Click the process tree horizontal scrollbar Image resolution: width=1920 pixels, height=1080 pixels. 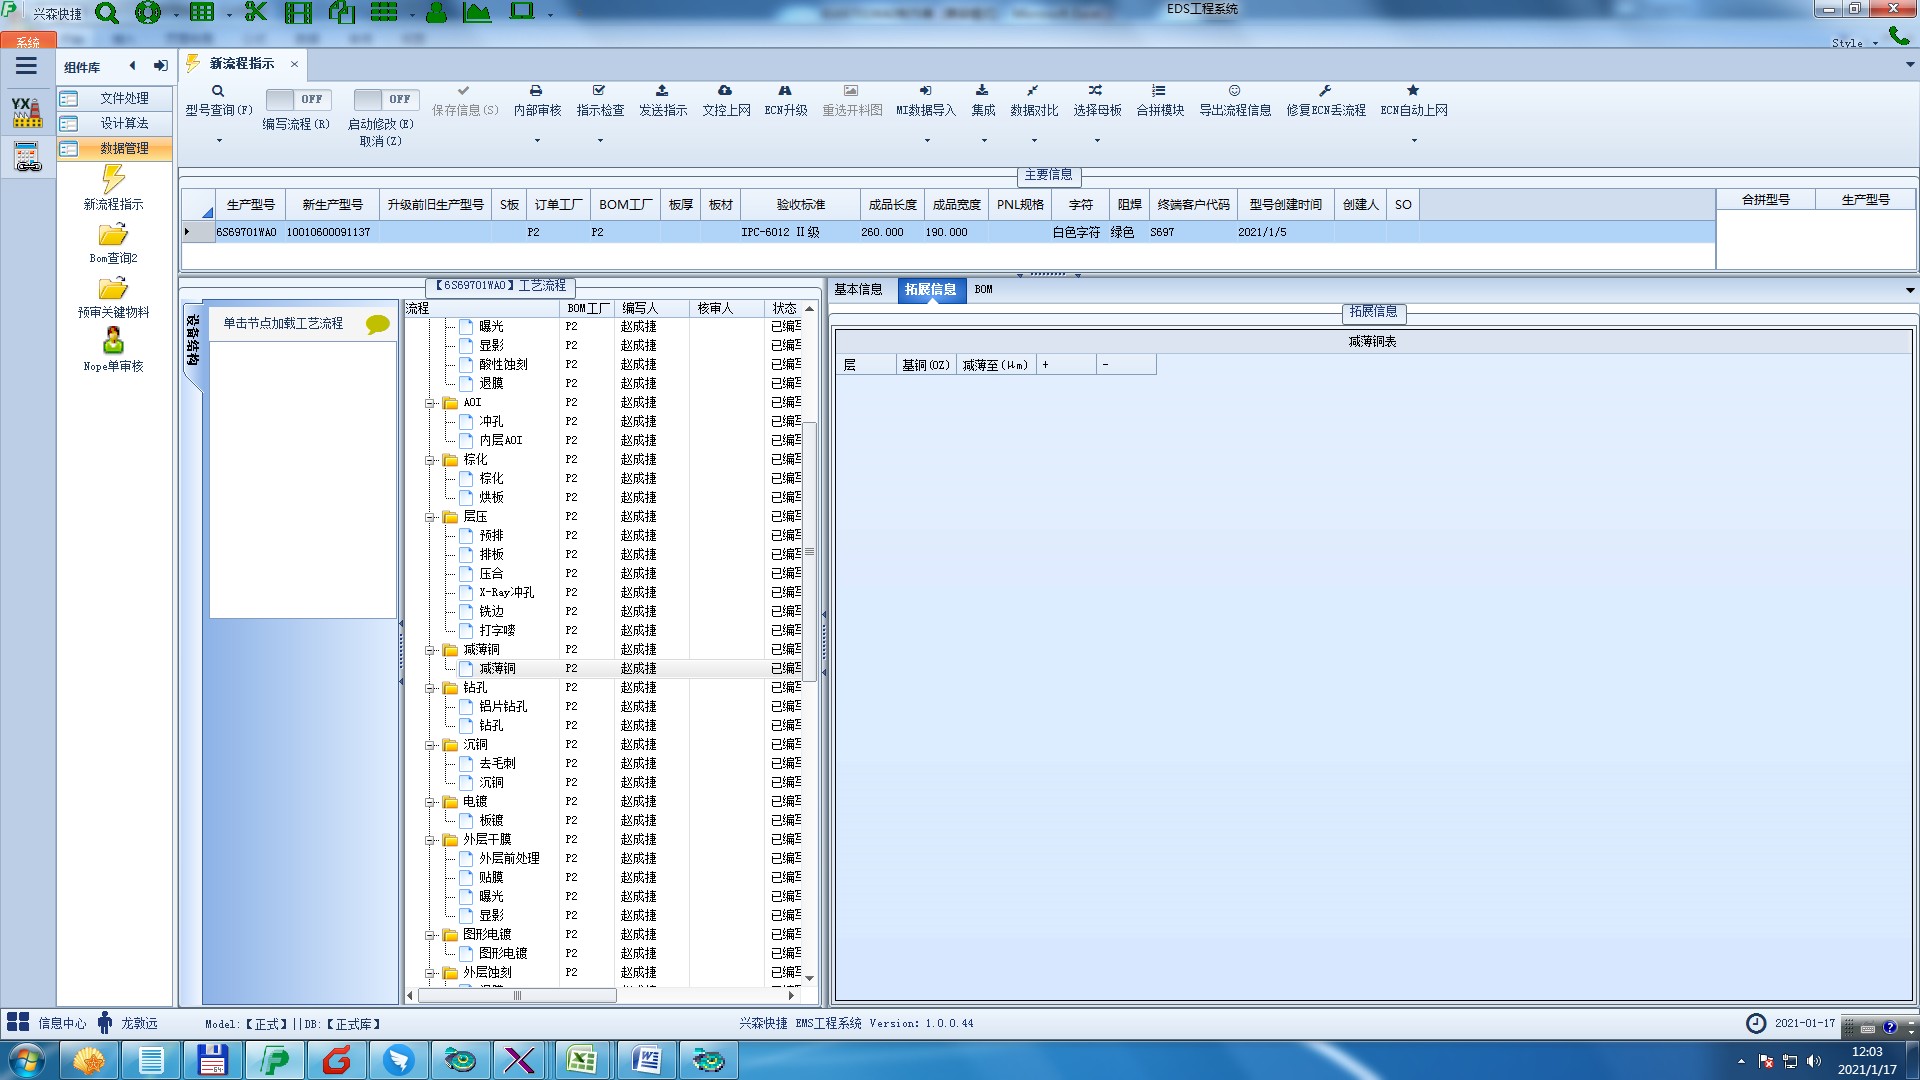(x=517, y=995)
